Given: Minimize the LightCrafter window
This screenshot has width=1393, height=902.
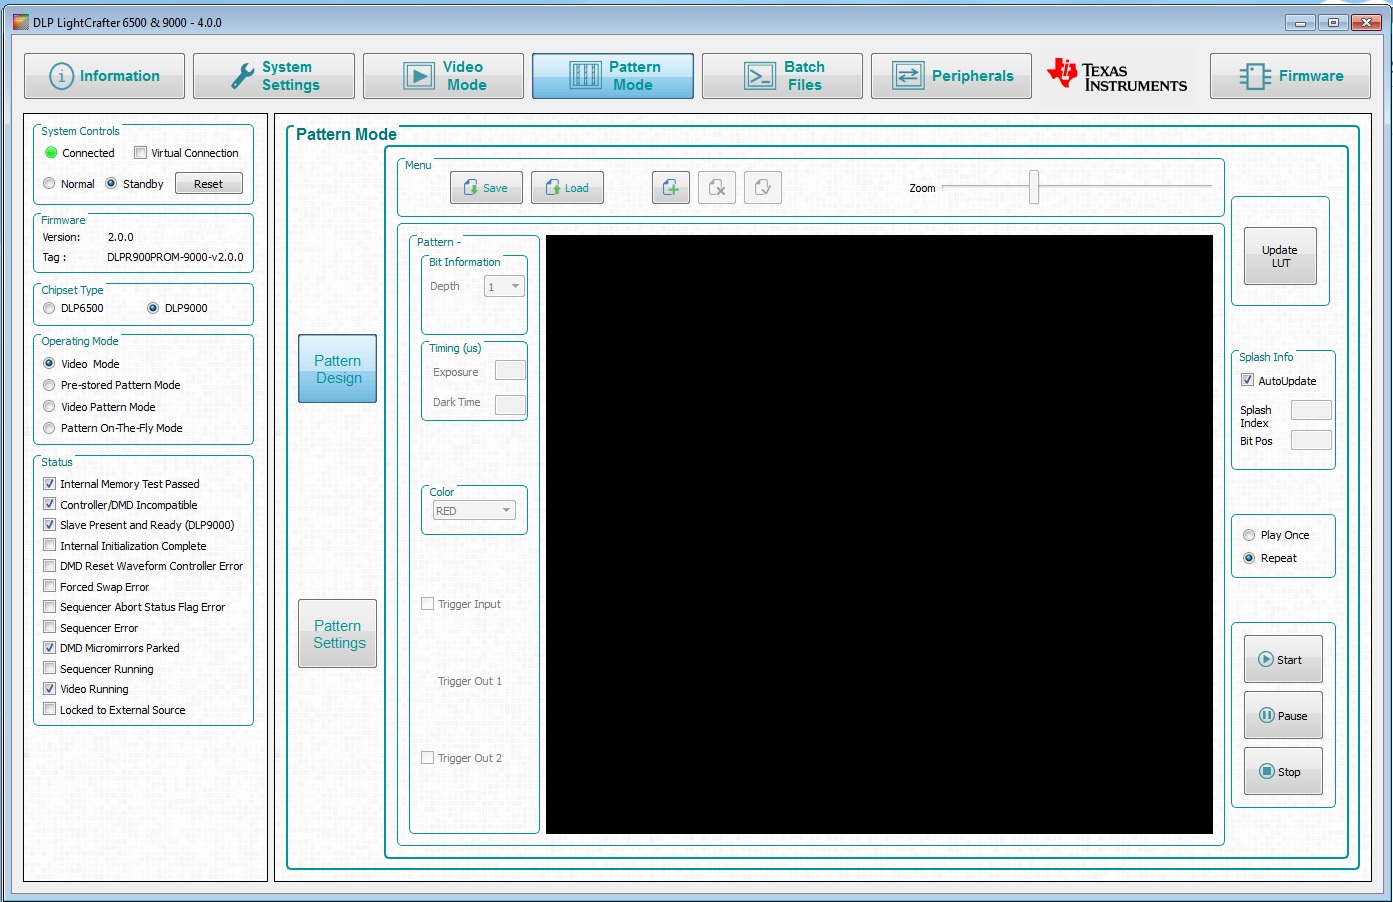Looking at the screenshot, I should click(1300, 22).
